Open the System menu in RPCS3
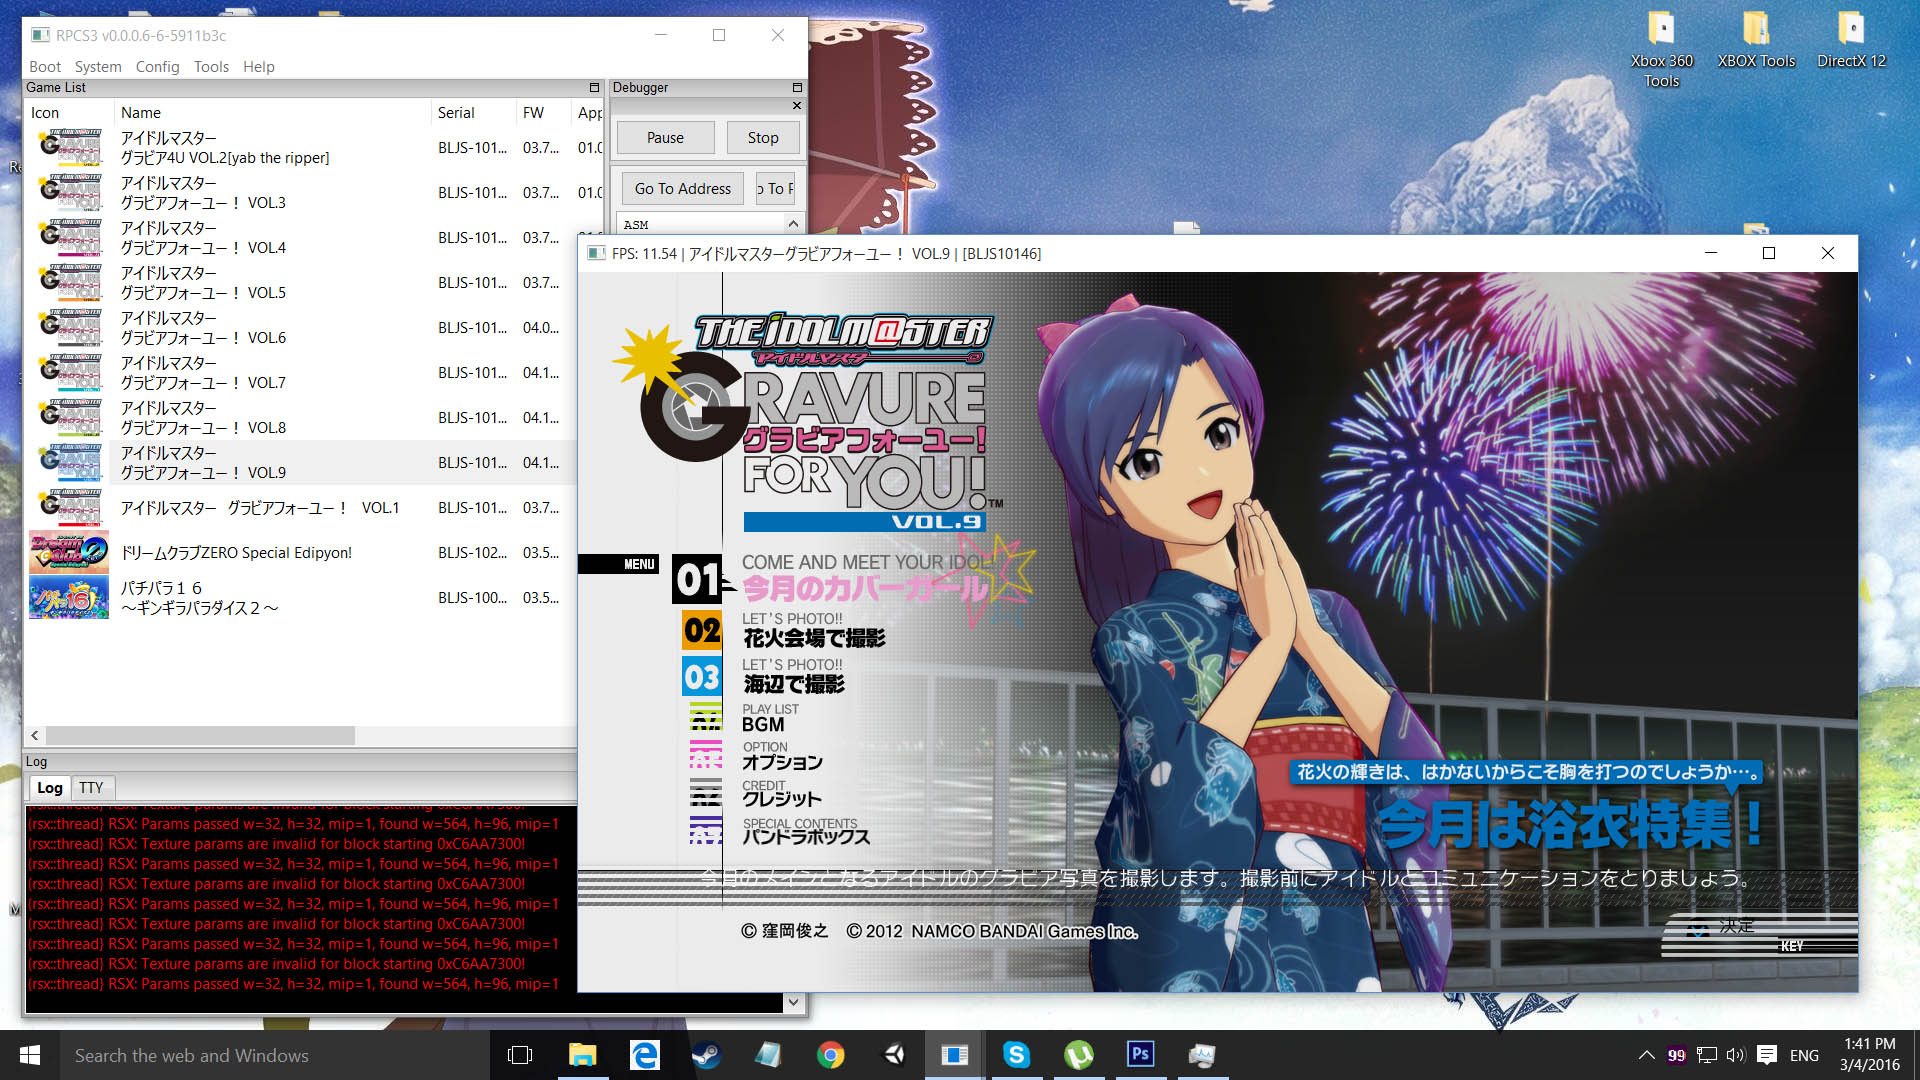This screenshot has height=1080, width=1920. tap(98, 67)
